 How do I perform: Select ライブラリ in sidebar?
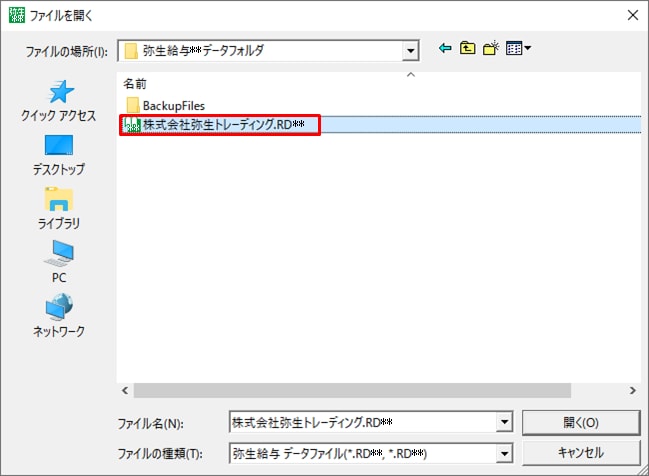pos(59,209)
